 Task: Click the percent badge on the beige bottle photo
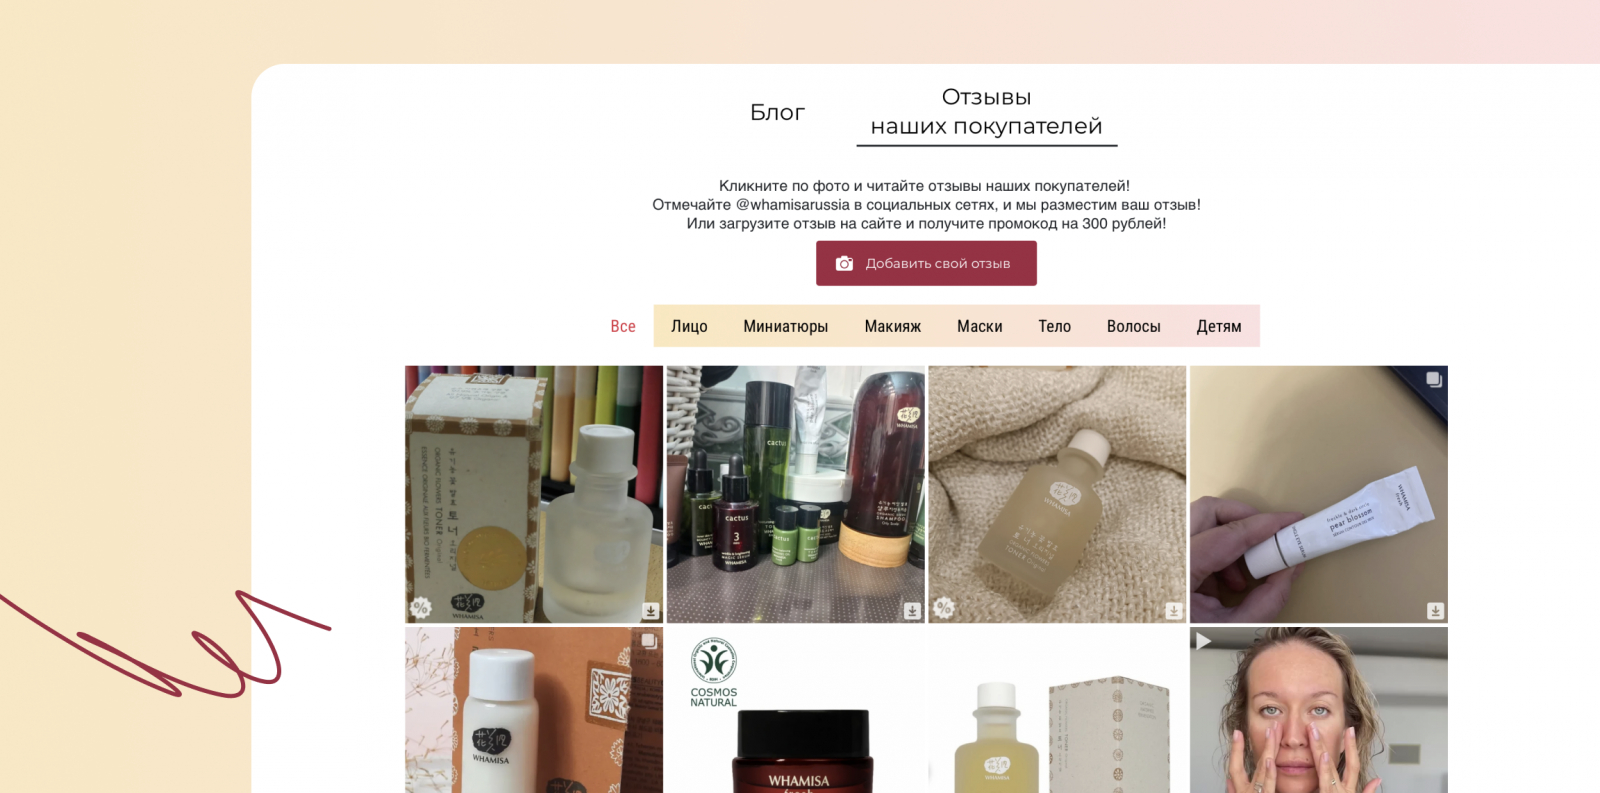(x=944, y=607)
